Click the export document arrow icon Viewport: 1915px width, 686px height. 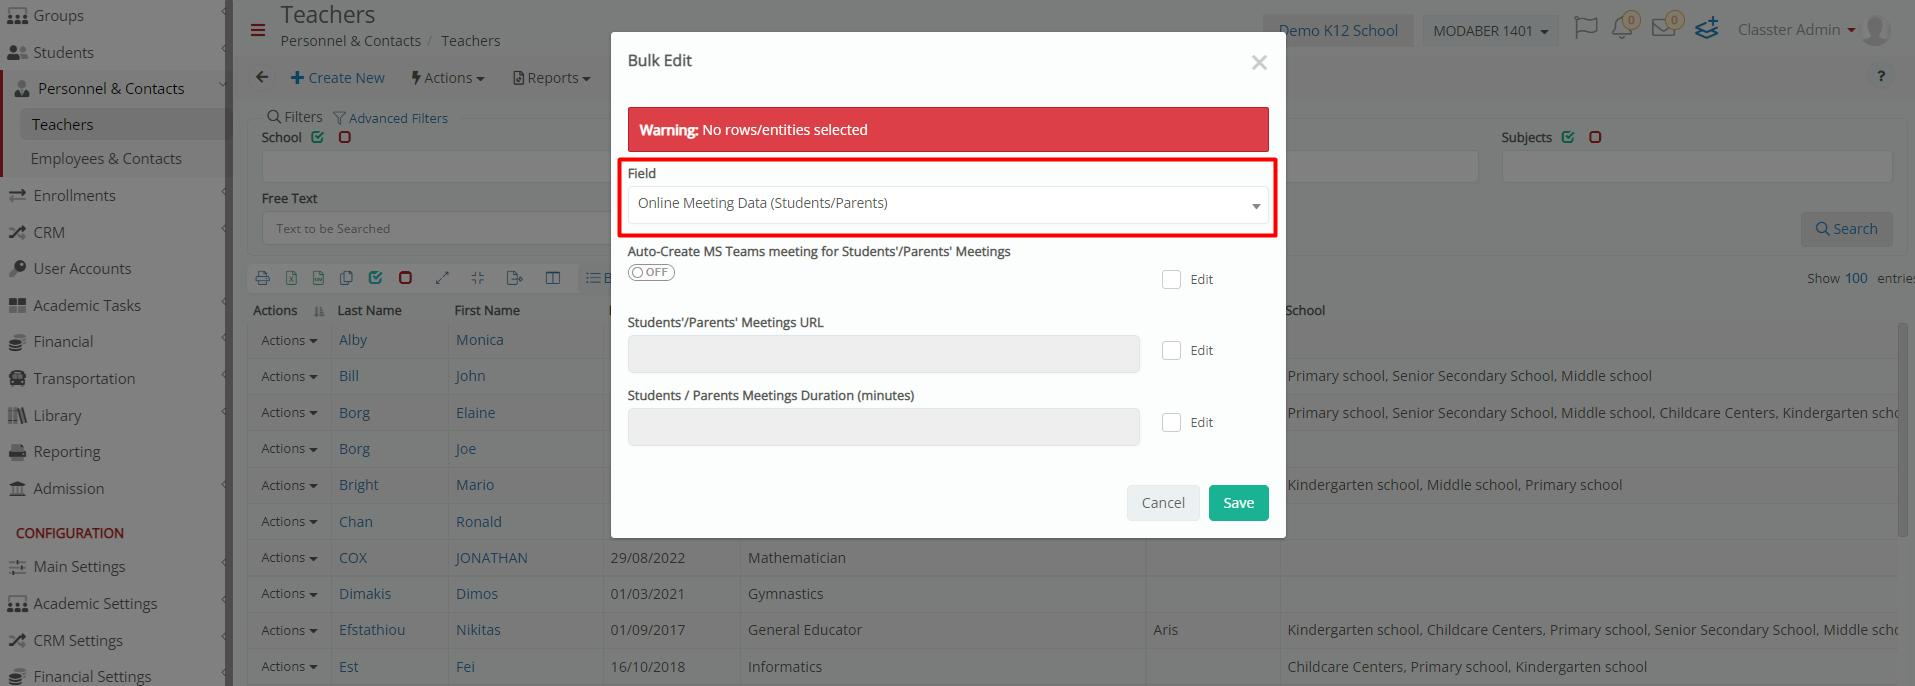[515, 278]
